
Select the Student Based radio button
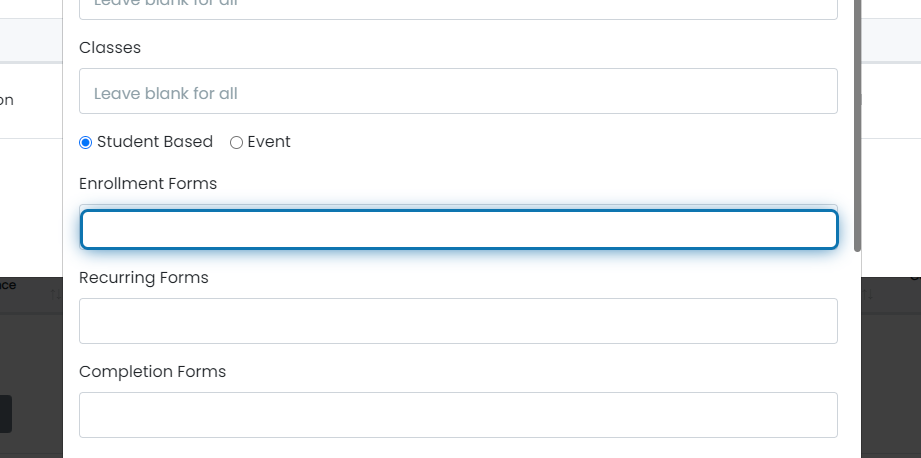tap(85, 143)
